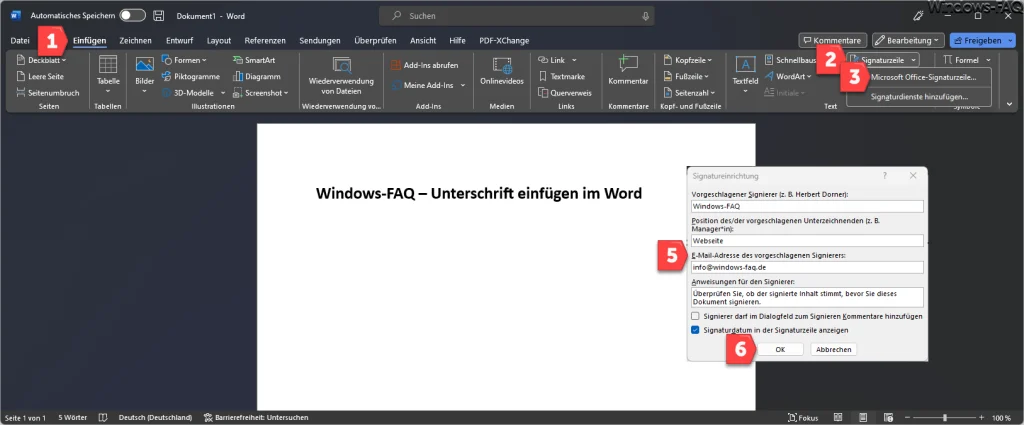
Task: Adjust the zoom slider in status bar
Action: (944, 417)
